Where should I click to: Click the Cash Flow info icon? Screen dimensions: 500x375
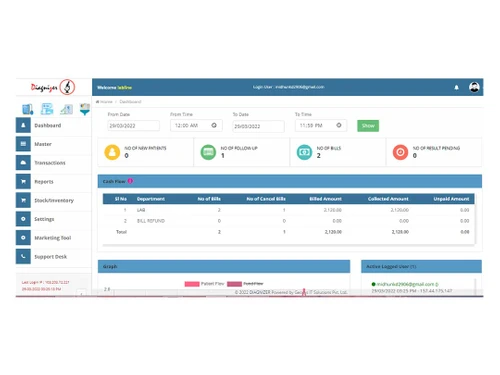130,181
